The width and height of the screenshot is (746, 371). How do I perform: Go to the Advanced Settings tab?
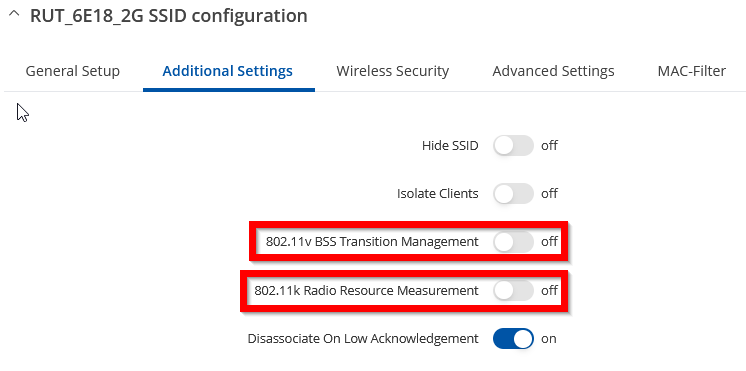click(553, 71)
